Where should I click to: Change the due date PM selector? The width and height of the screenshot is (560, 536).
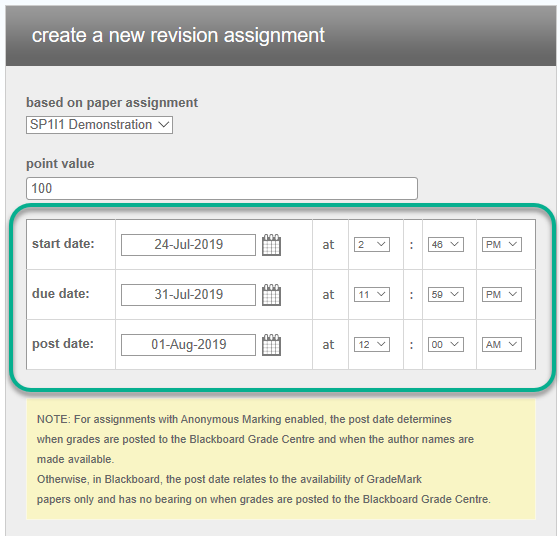pyautogui.click(x=502, y=295)
